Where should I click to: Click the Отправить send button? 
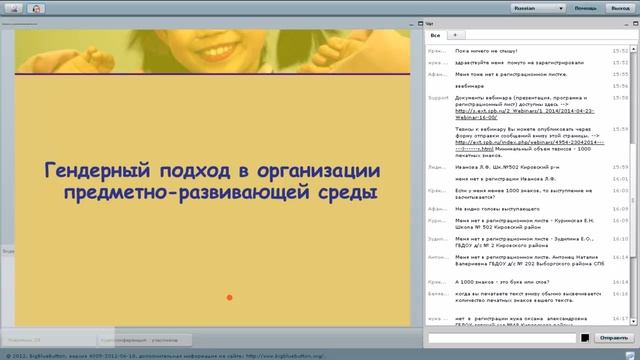(x=614, y=338)
